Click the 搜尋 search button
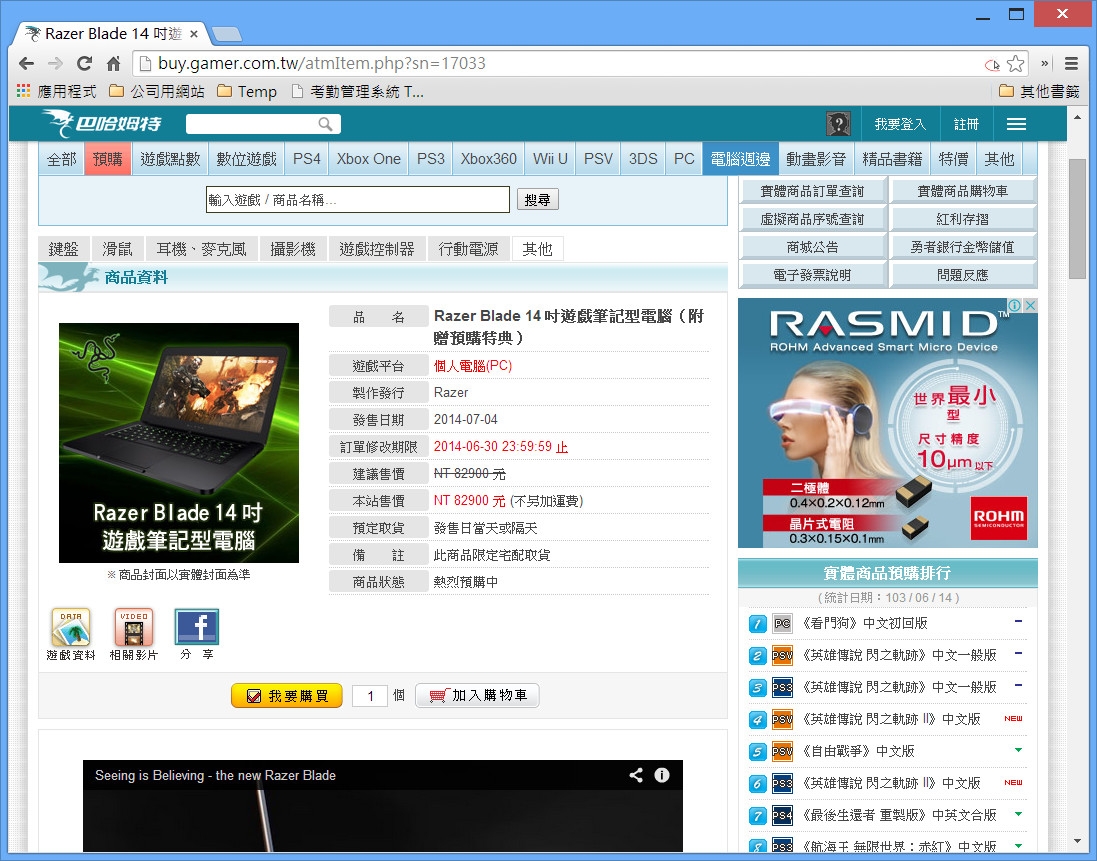Viewport: 1097px width, 861px height. [x=537, y=200]
